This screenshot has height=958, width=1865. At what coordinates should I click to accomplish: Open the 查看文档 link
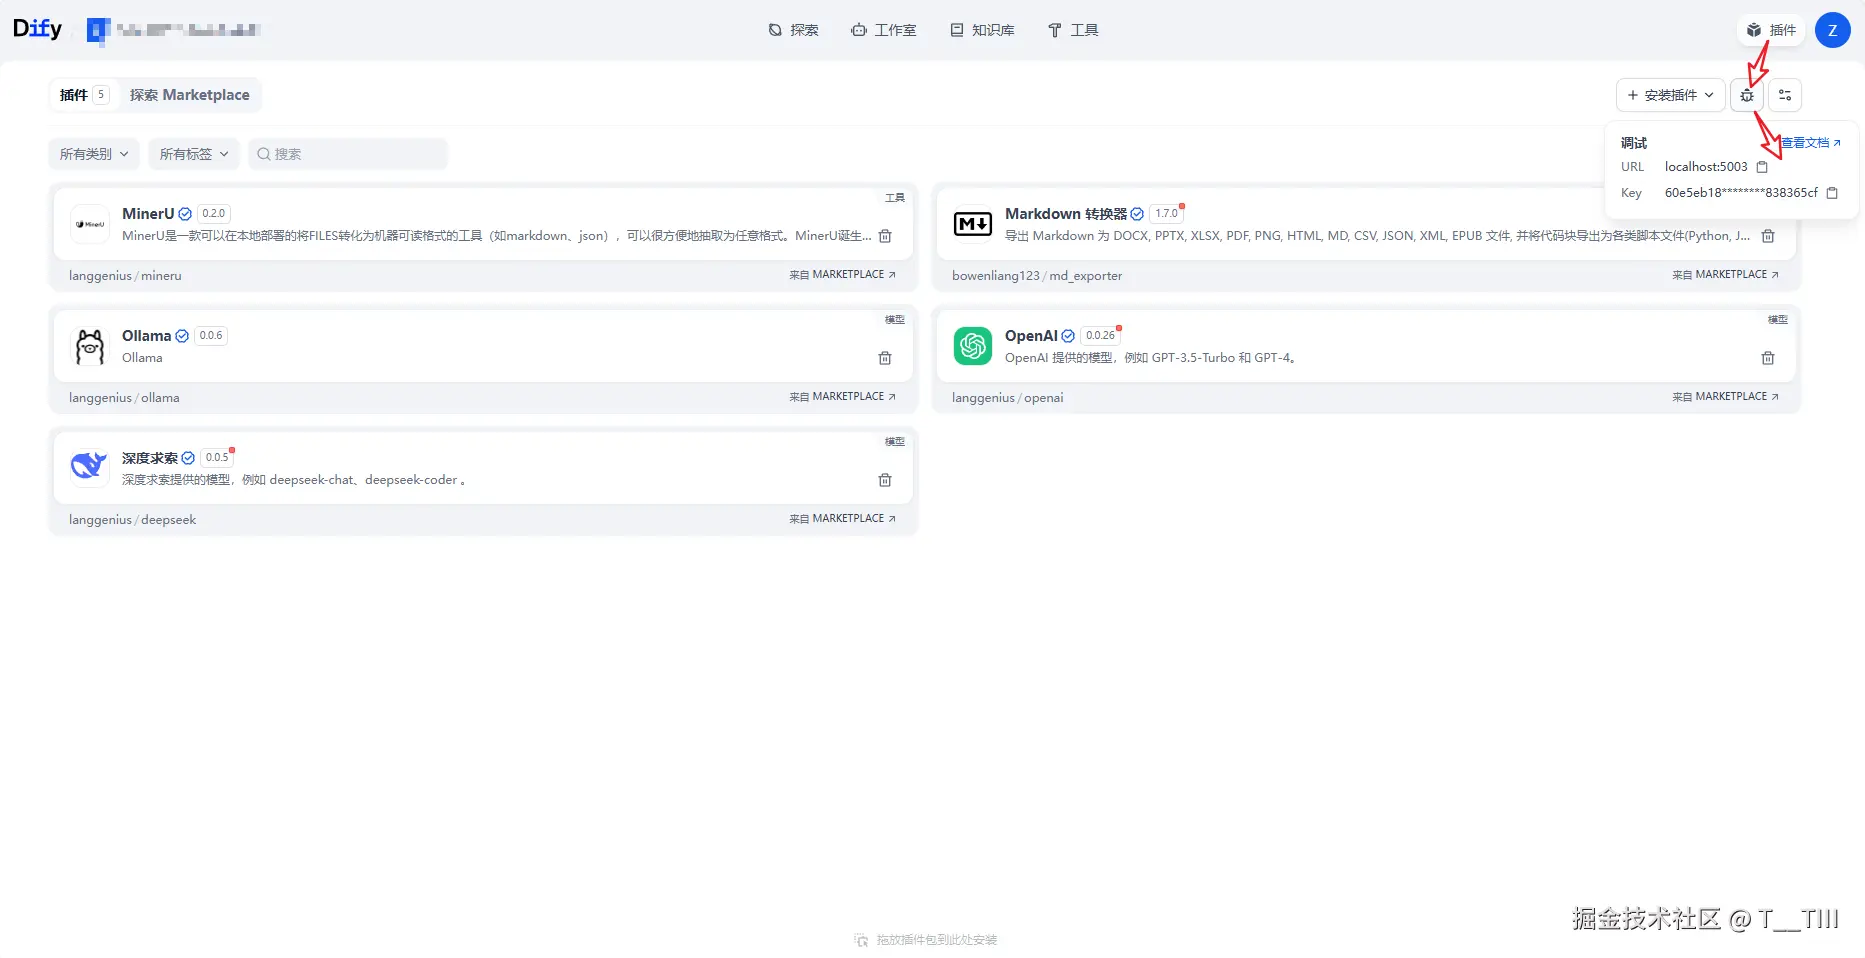coord(1811,143)
